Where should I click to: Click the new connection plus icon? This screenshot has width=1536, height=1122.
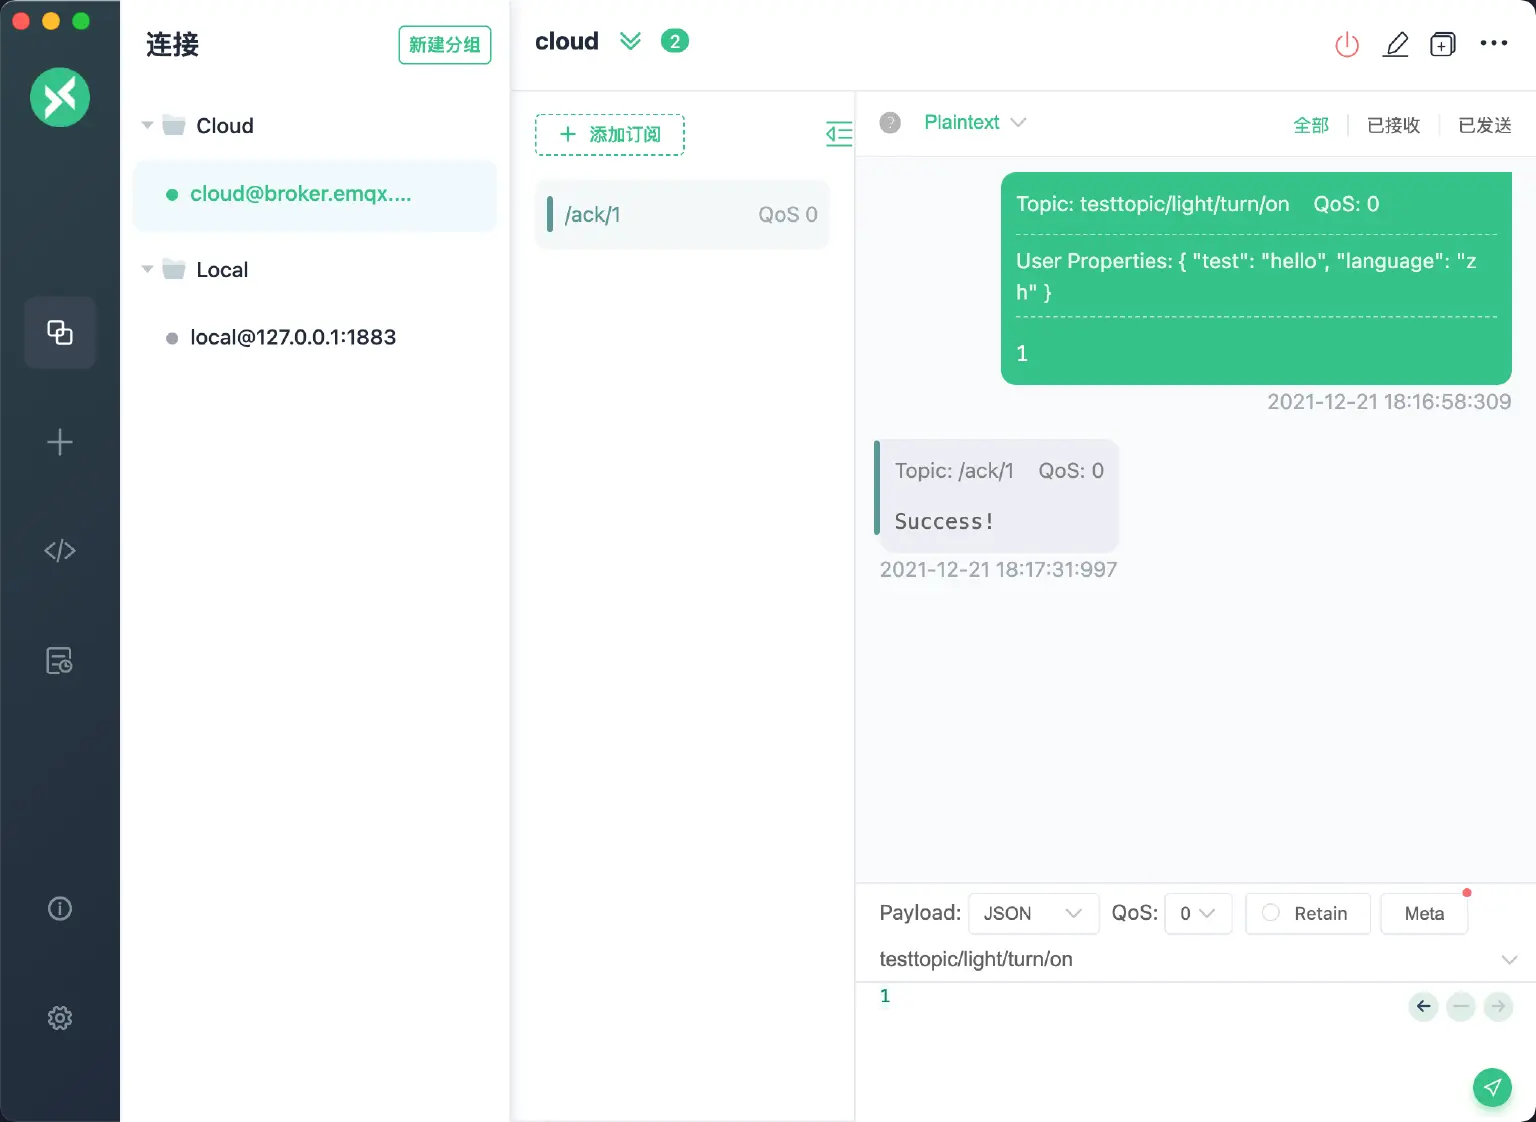click(x=60, y=442)
